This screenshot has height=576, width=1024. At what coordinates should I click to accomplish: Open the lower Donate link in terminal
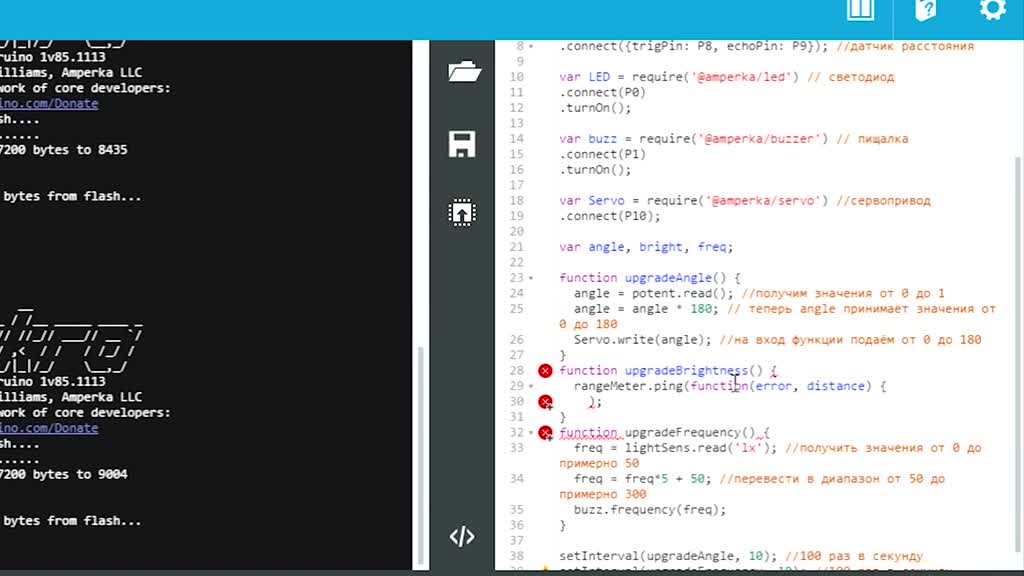coord(49,428)
